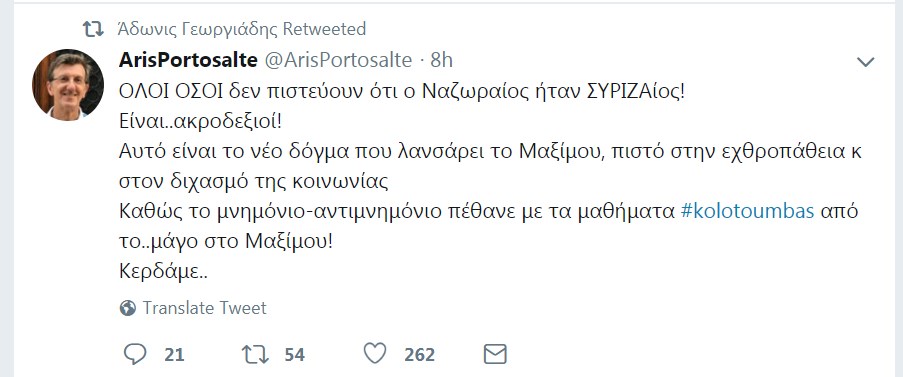
Task: Click Translate Tweet link
Action: 204,308
